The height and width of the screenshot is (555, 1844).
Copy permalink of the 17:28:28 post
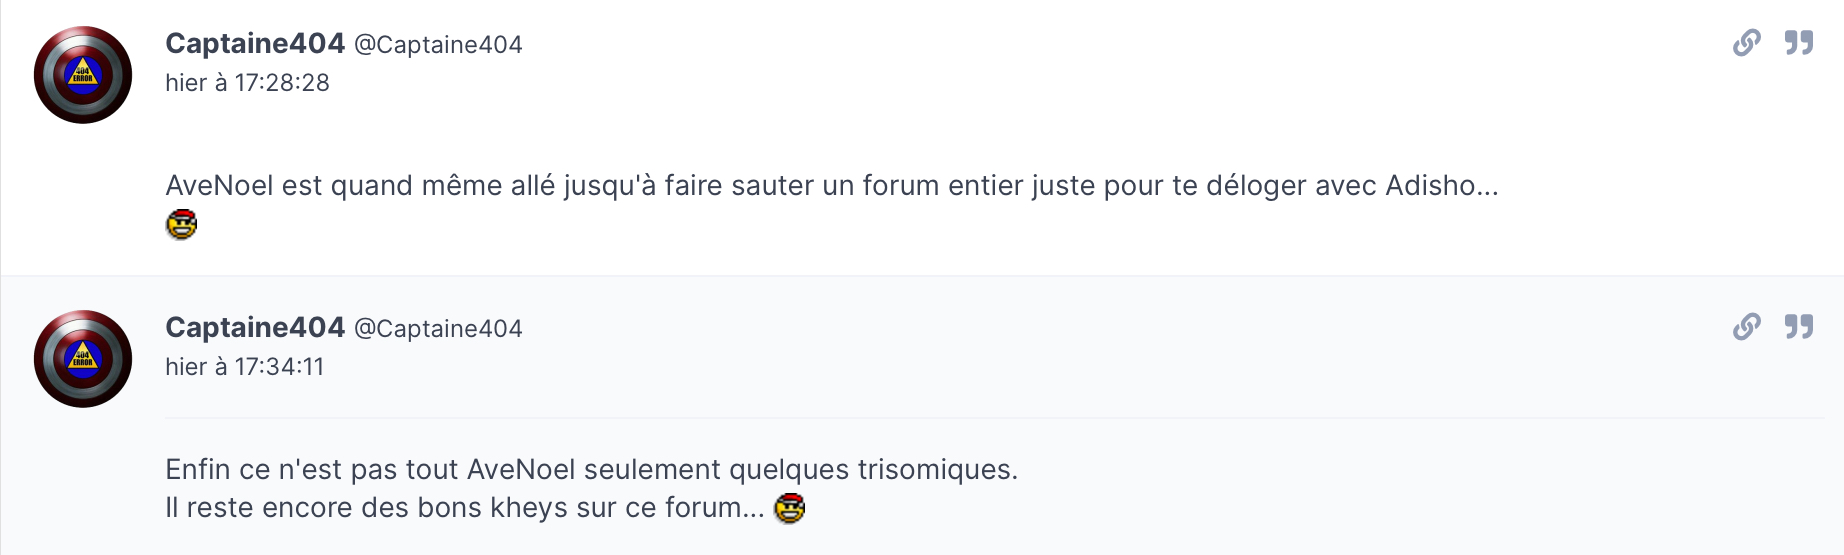1746,43
